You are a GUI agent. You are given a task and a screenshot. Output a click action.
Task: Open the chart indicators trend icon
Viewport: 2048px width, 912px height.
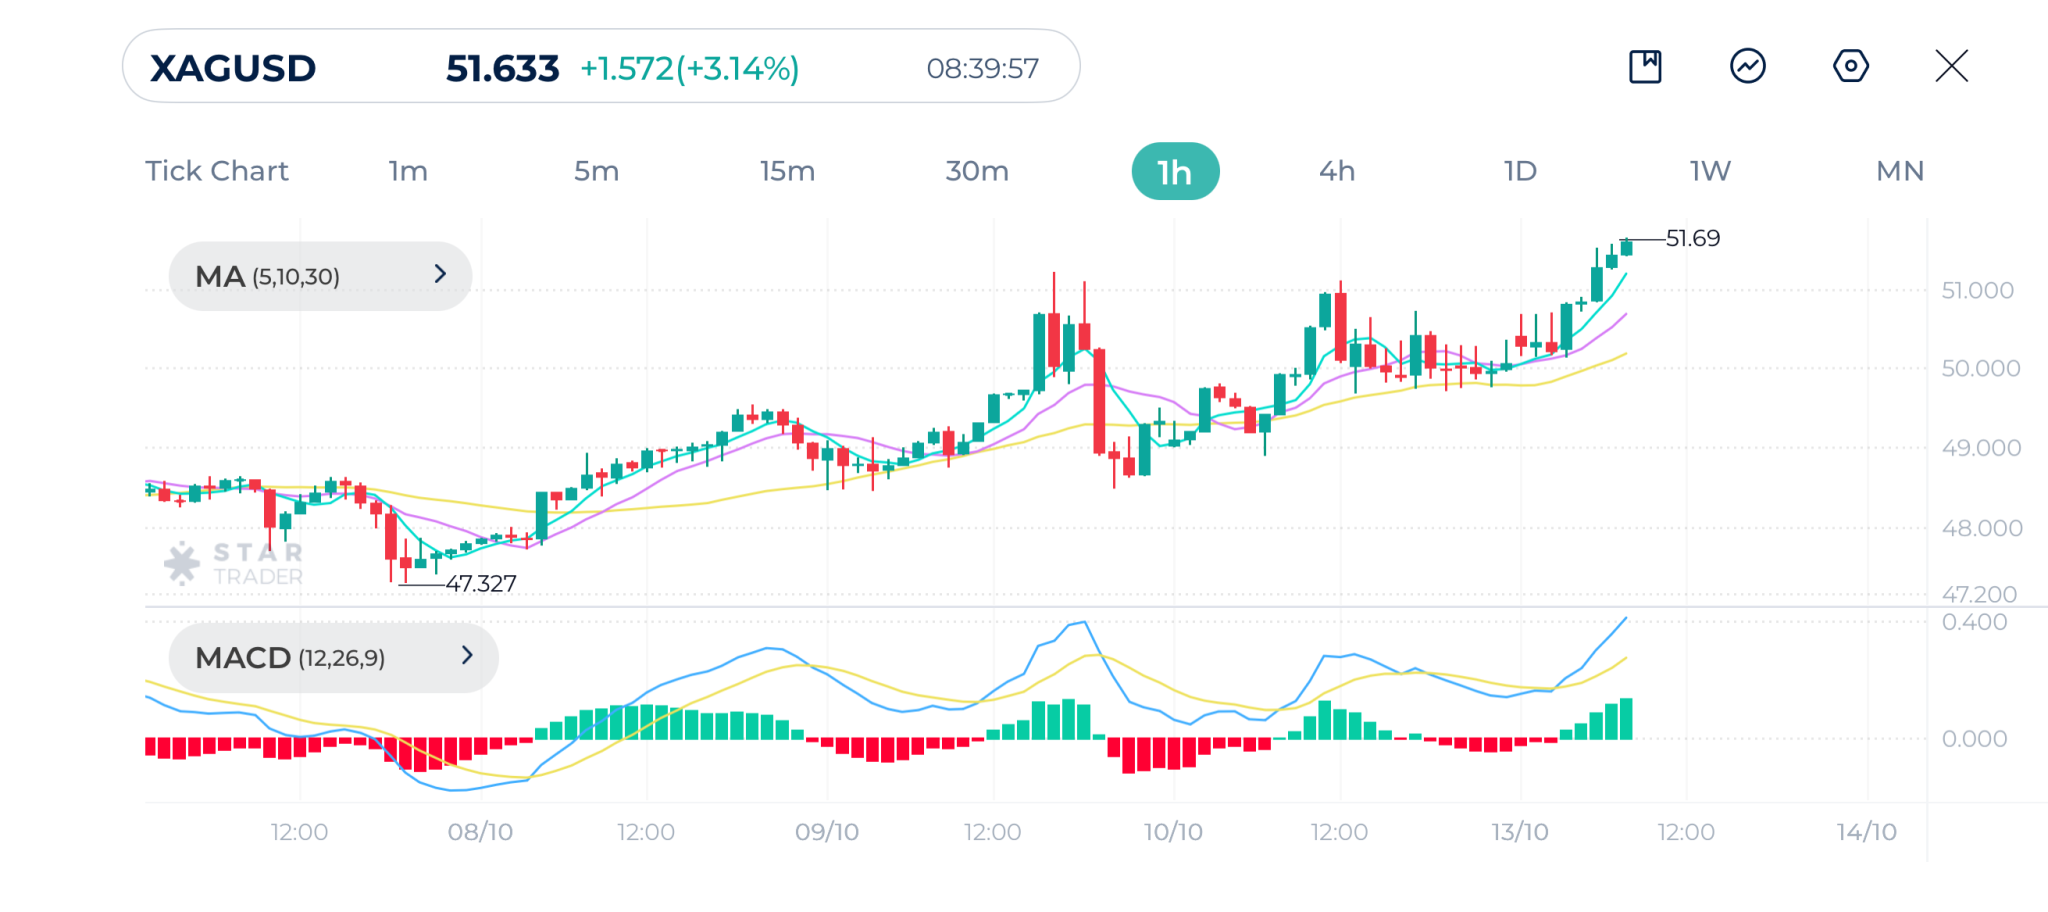pyautogui.click(x=1748, y=67)
